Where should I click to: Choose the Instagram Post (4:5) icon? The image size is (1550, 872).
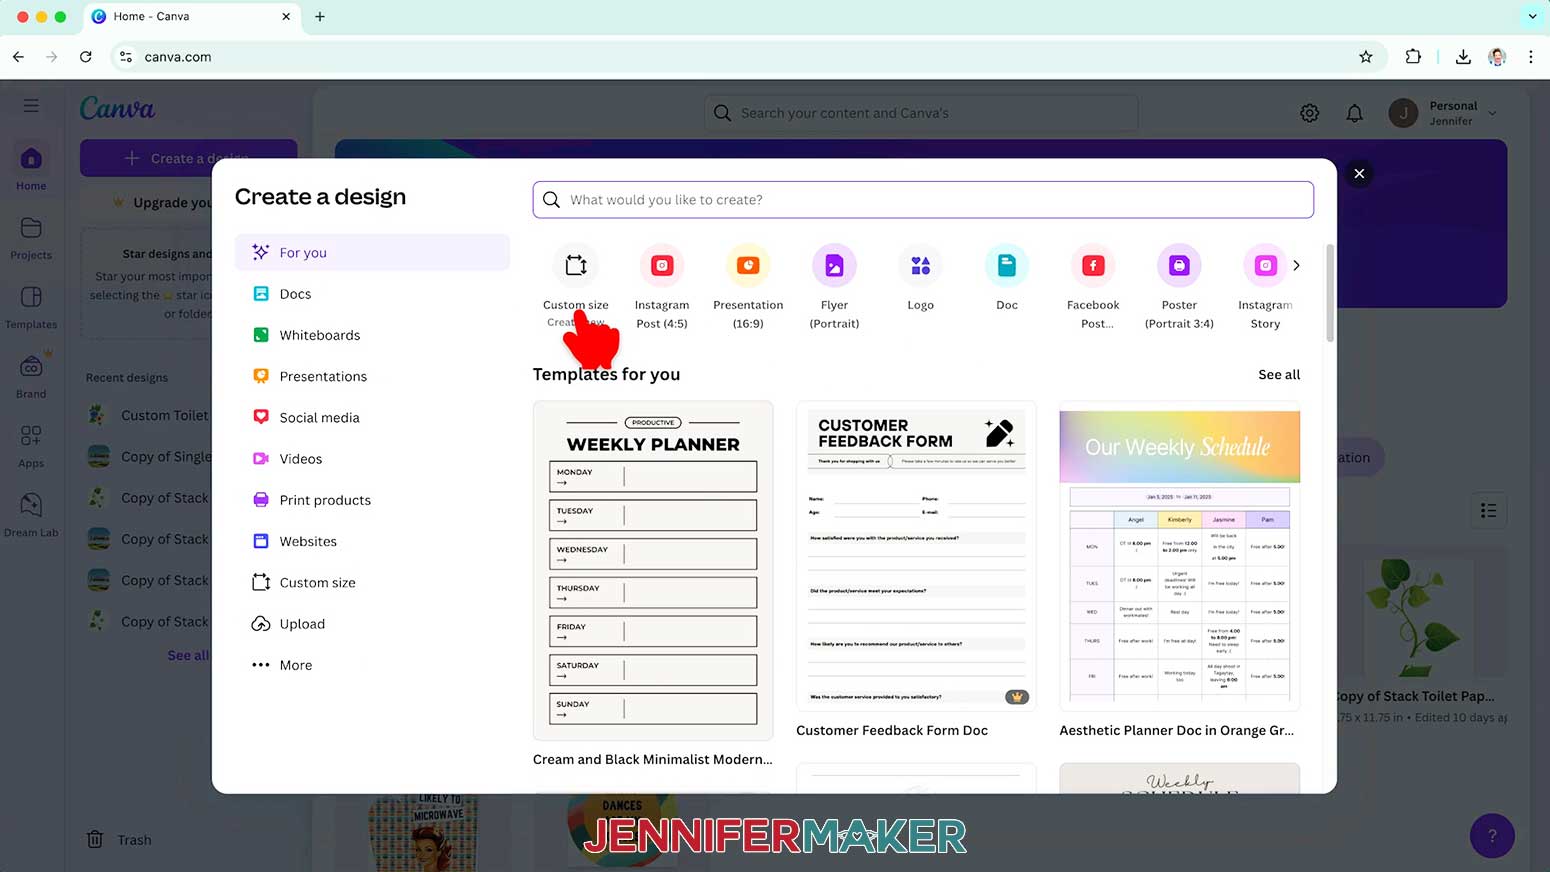point(661,265)
